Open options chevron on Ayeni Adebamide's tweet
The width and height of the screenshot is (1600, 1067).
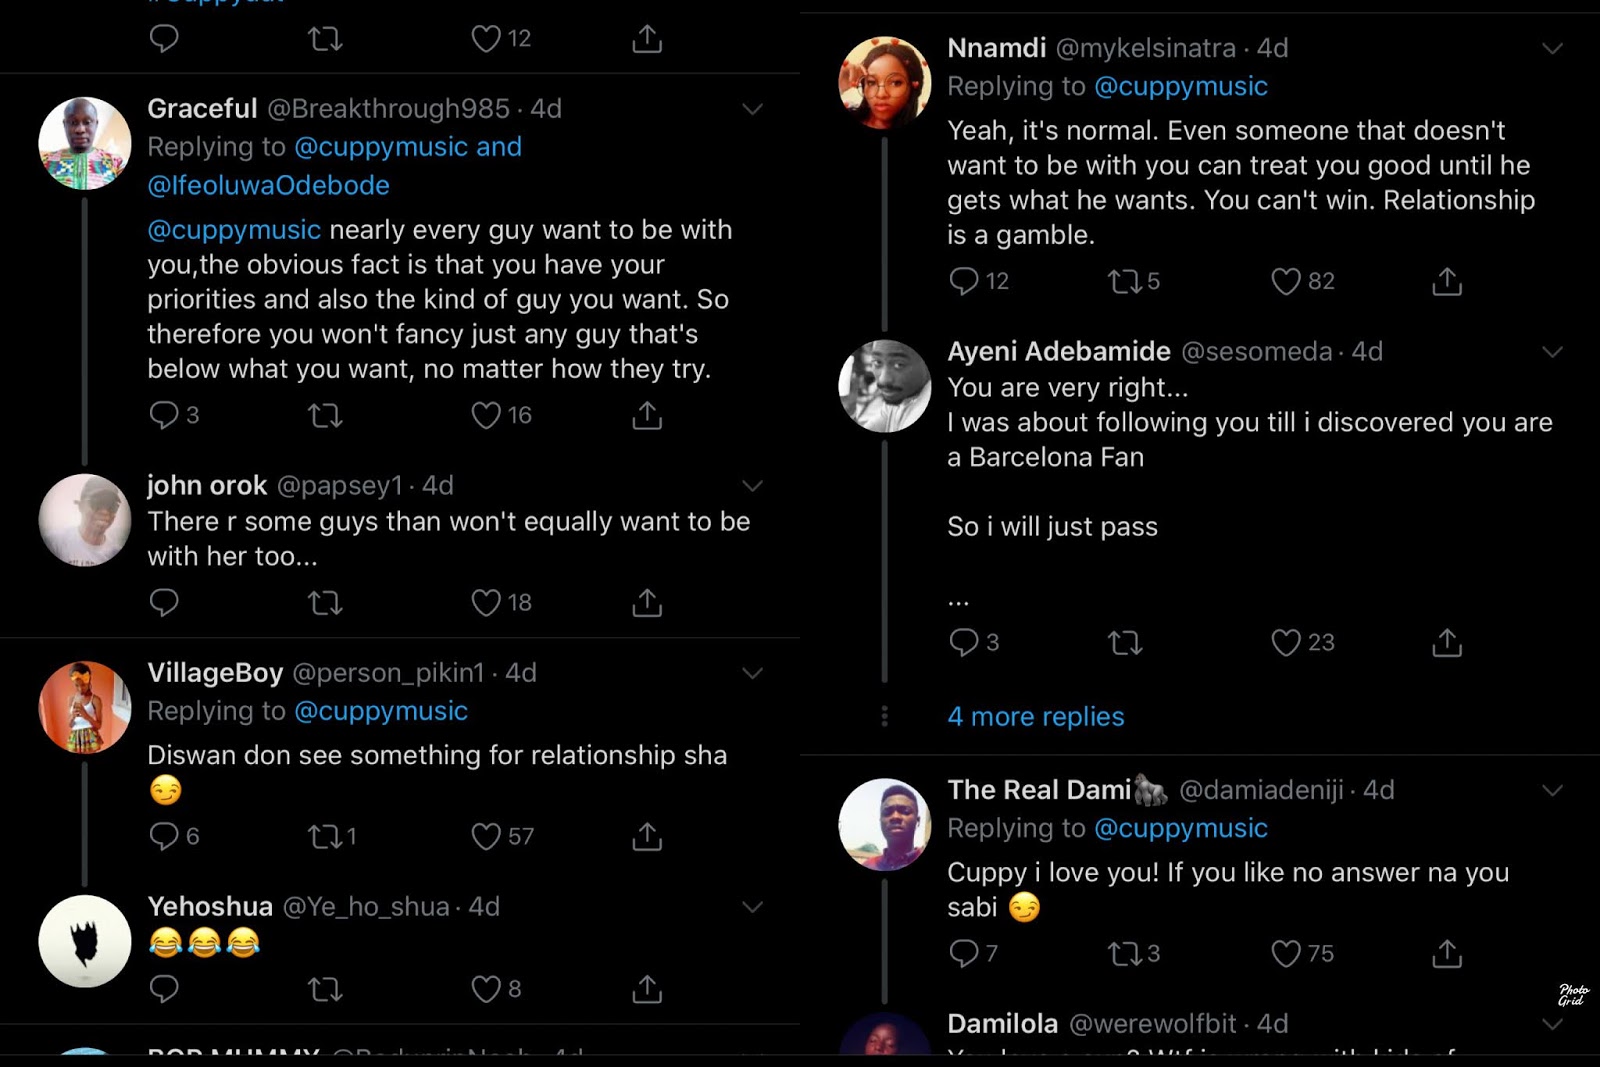pyautogui.click(x=1552, y=352)
